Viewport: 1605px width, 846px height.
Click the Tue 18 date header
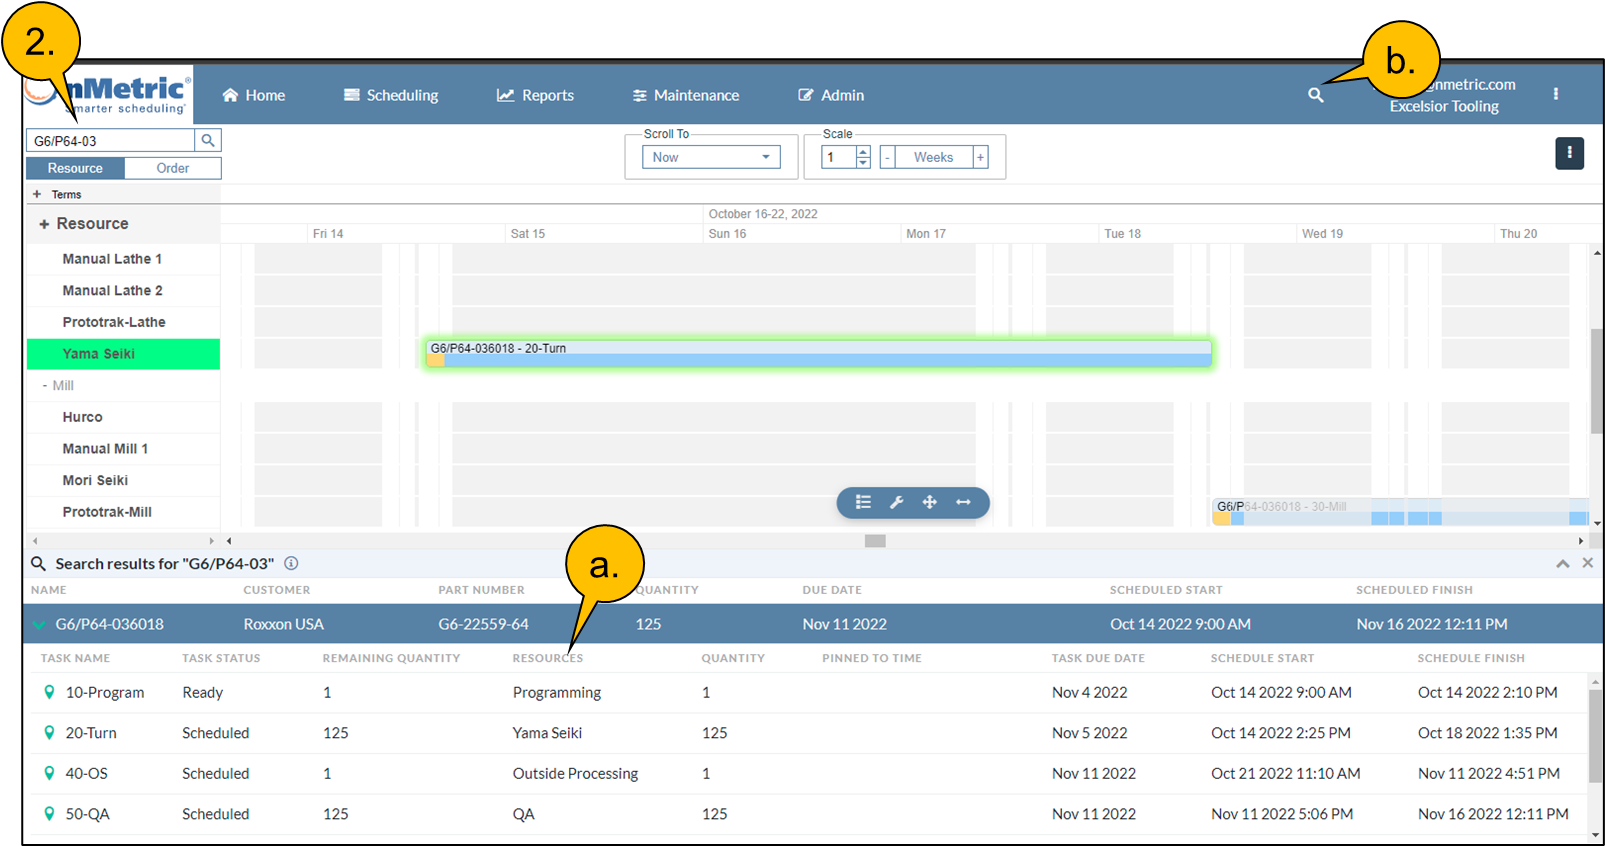[x=1122, y=233]
